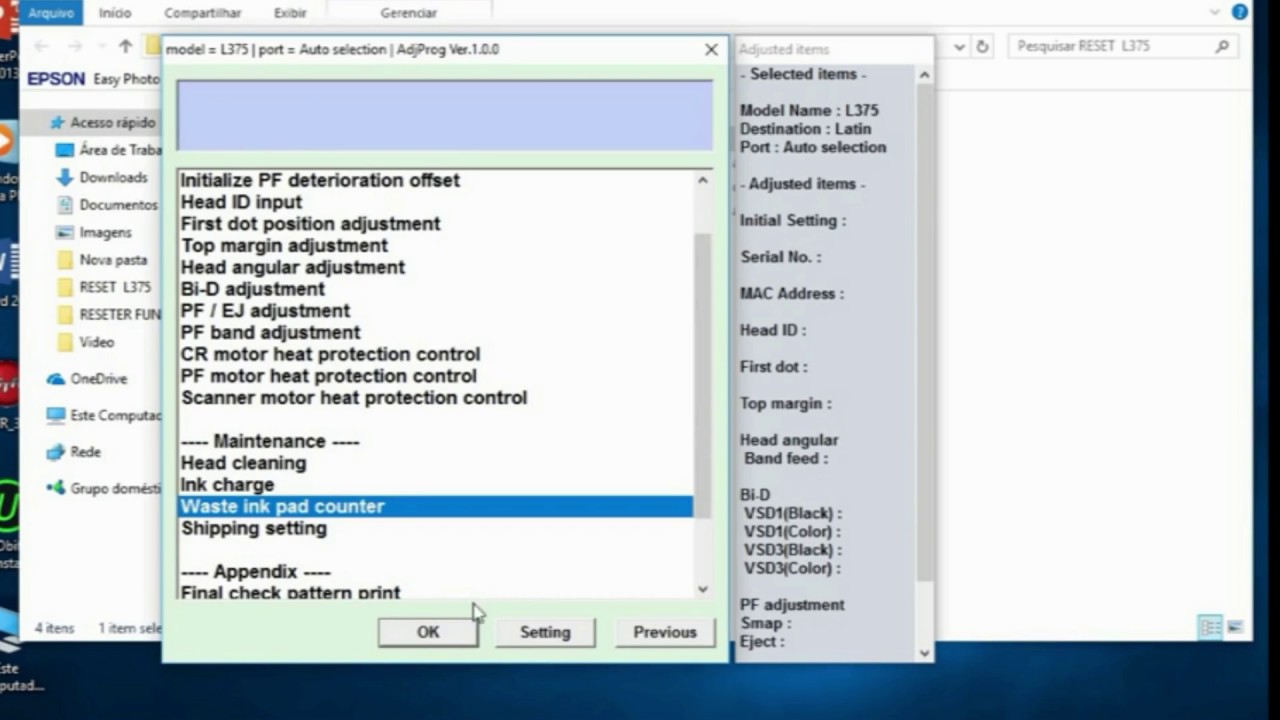This screenshot has height=720, width=1280.
Task: Click Explorer back navigation arrow
Action: (x=41, y=46)
